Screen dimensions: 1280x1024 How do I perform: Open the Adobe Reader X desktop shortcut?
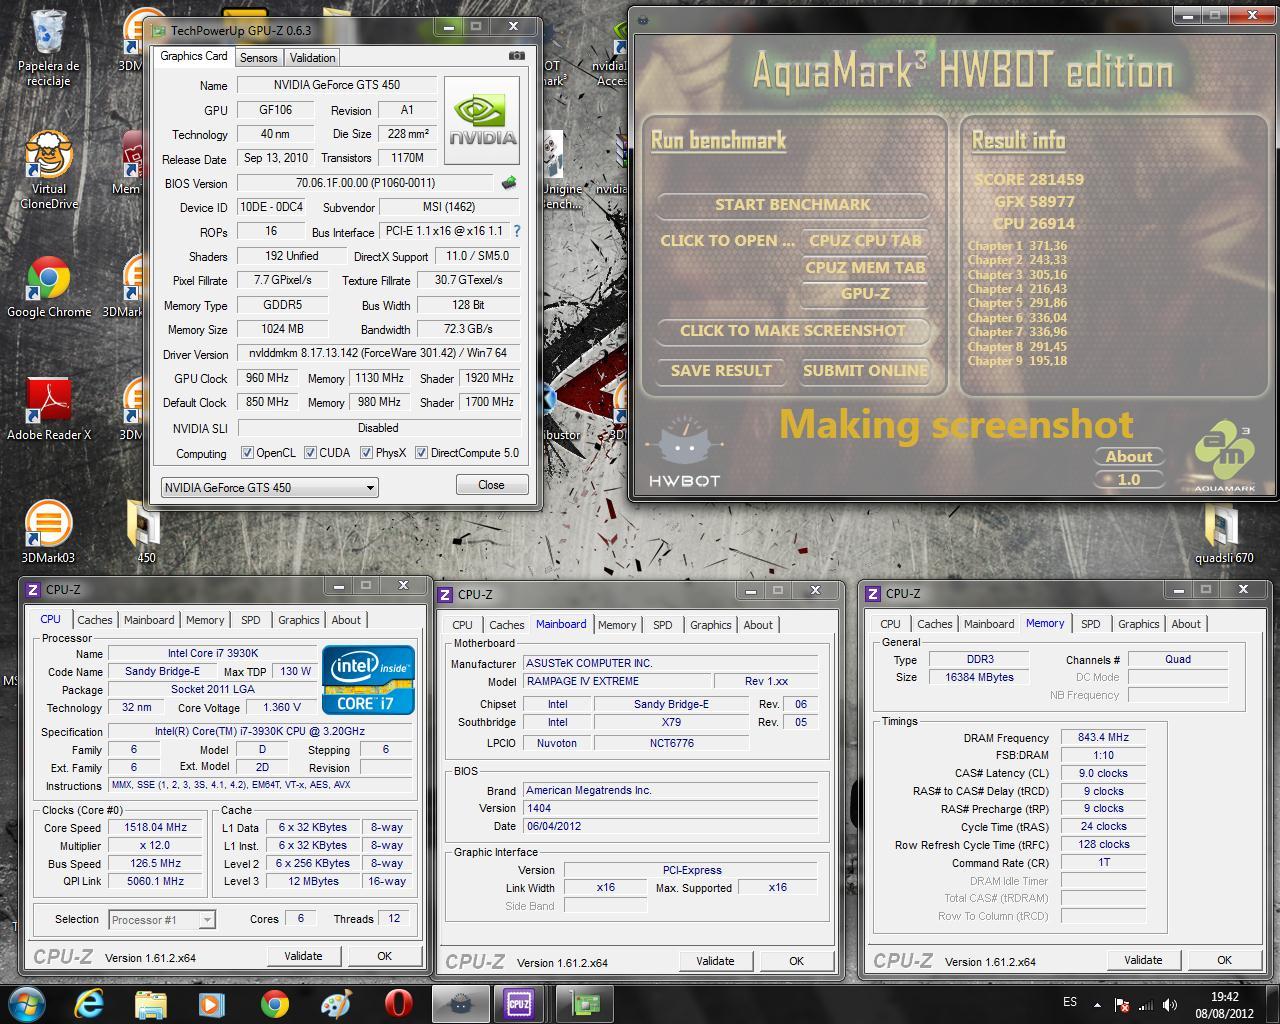(48, 410)
